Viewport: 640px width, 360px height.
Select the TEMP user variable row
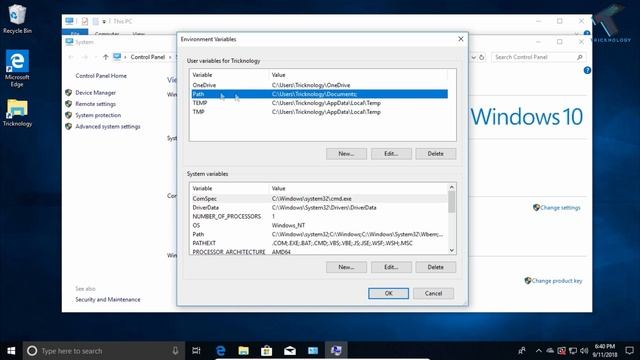coord(320,103)
